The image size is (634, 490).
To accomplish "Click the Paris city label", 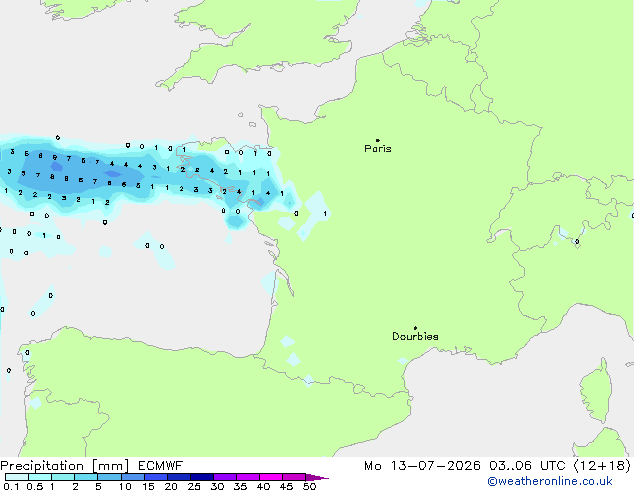I will click(x=378, y=148).
